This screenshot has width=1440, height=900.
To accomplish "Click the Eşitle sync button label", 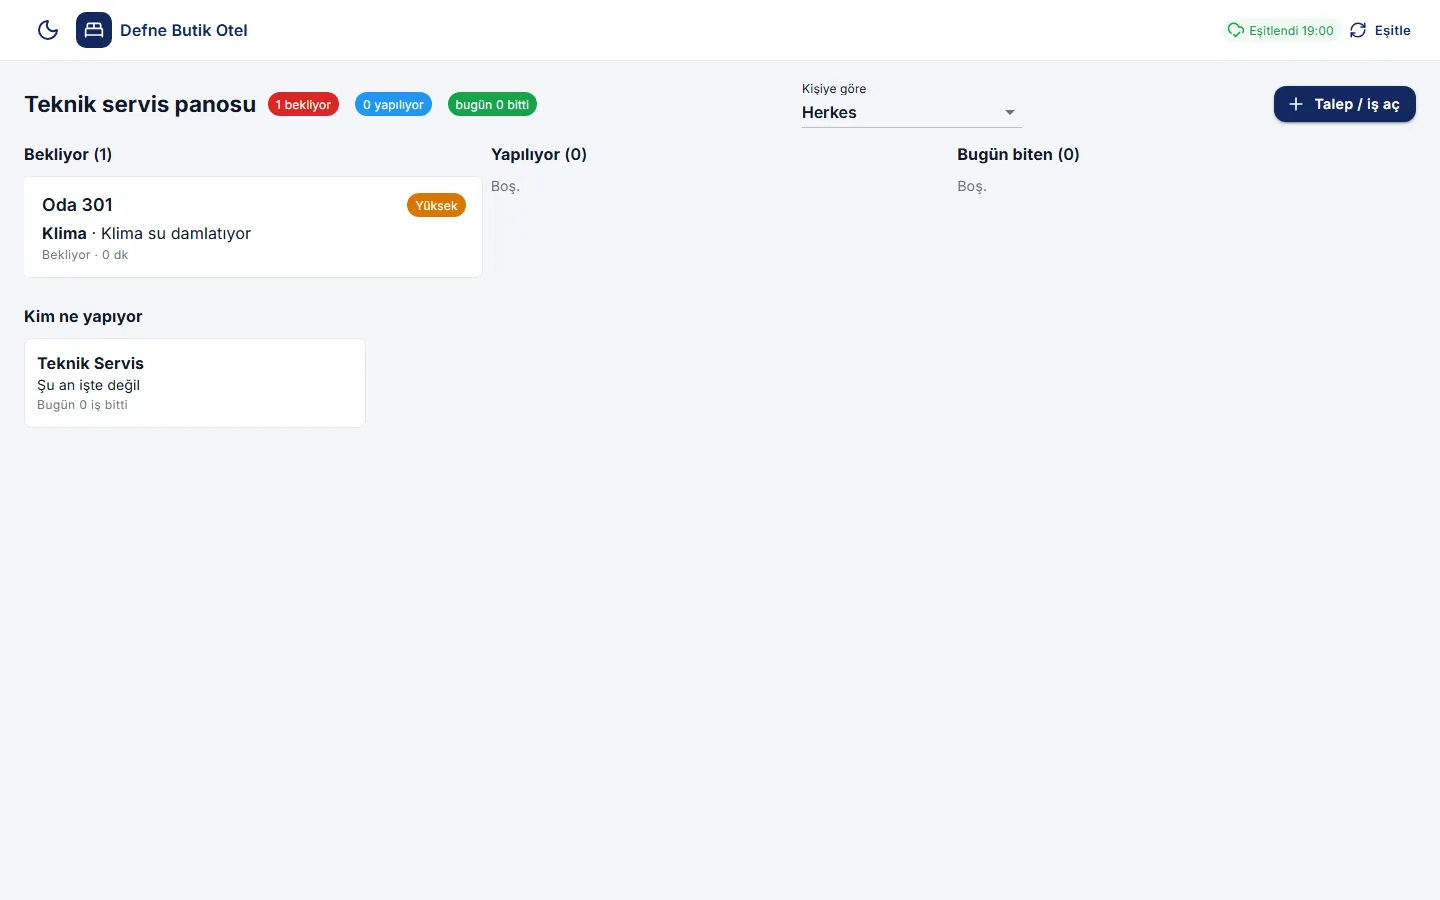I will [x=1392, y=30].
